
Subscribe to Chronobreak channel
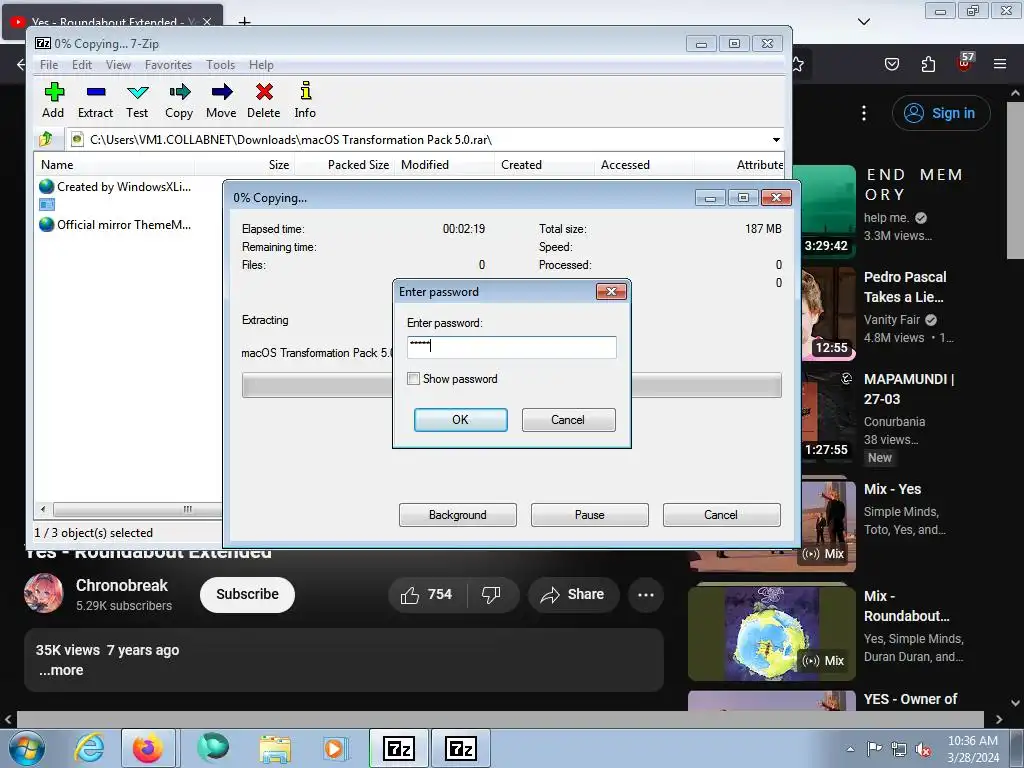click(248, 594)
